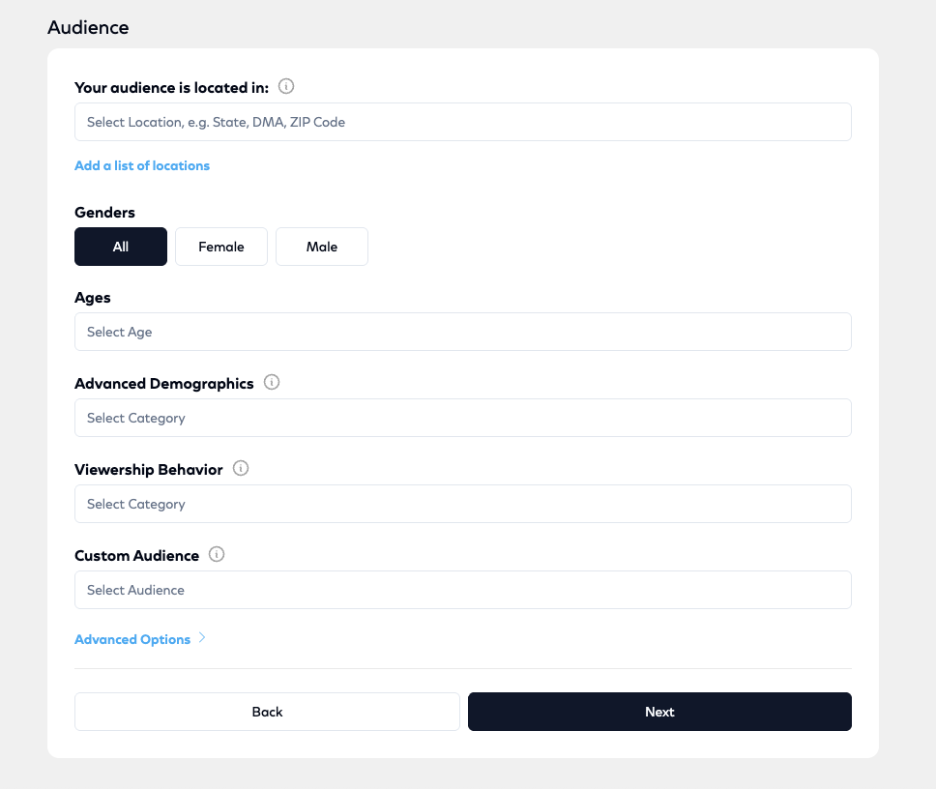Click the info icon beside audience location label

click(286, 87)
